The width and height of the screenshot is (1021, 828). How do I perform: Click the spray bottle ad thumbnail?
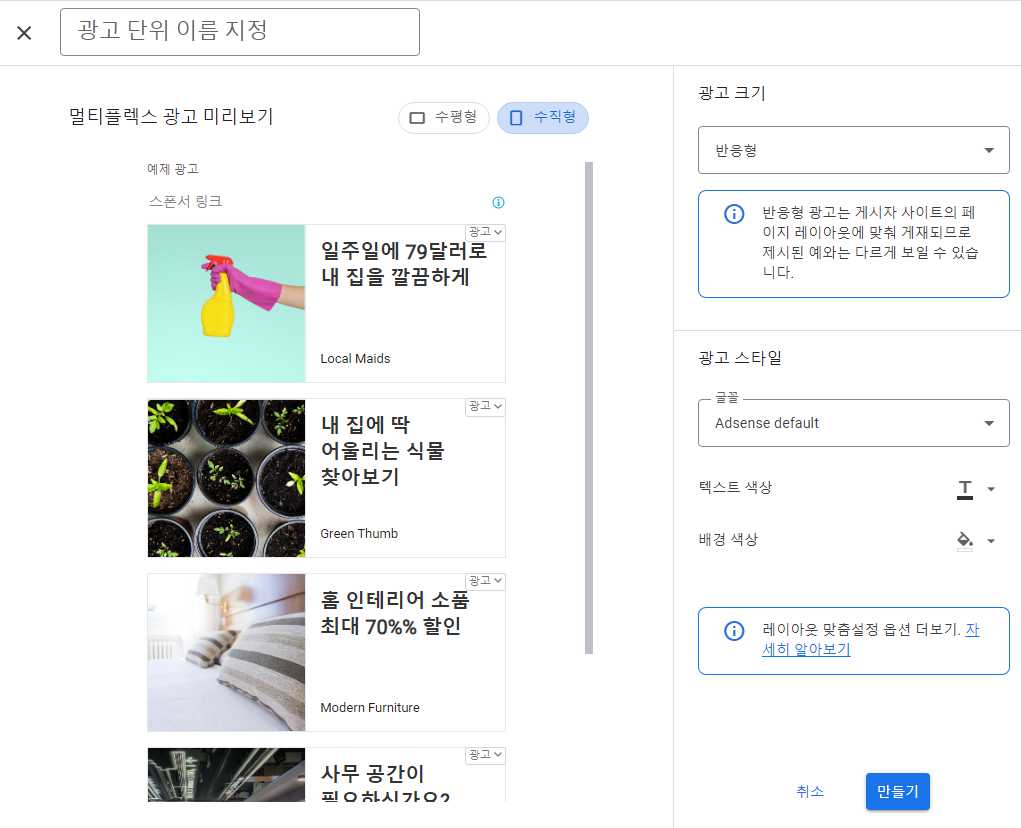[226, 303]
